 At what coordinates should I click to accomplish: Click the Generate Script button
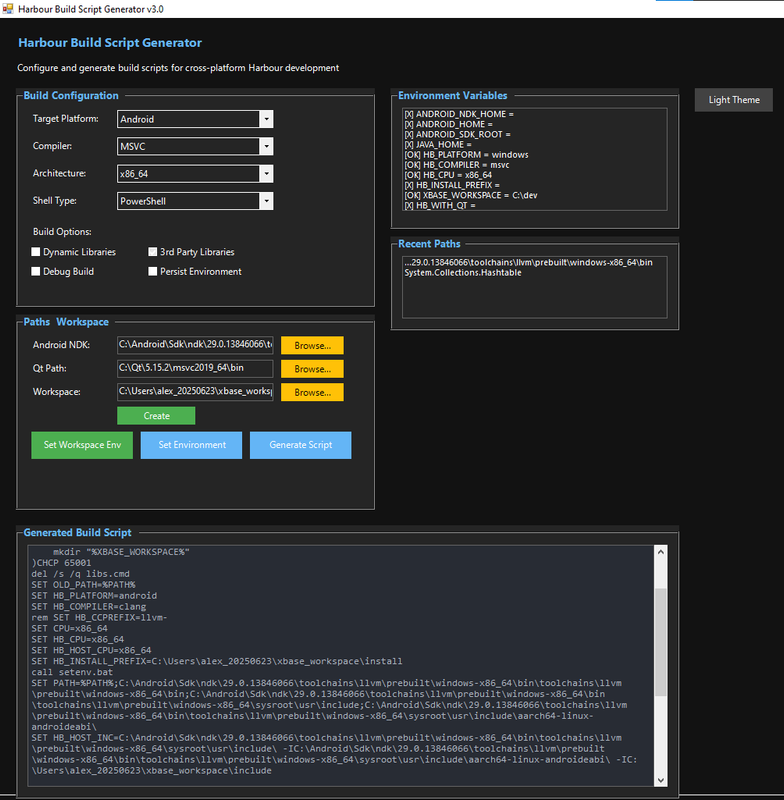[x=300, y=445]
